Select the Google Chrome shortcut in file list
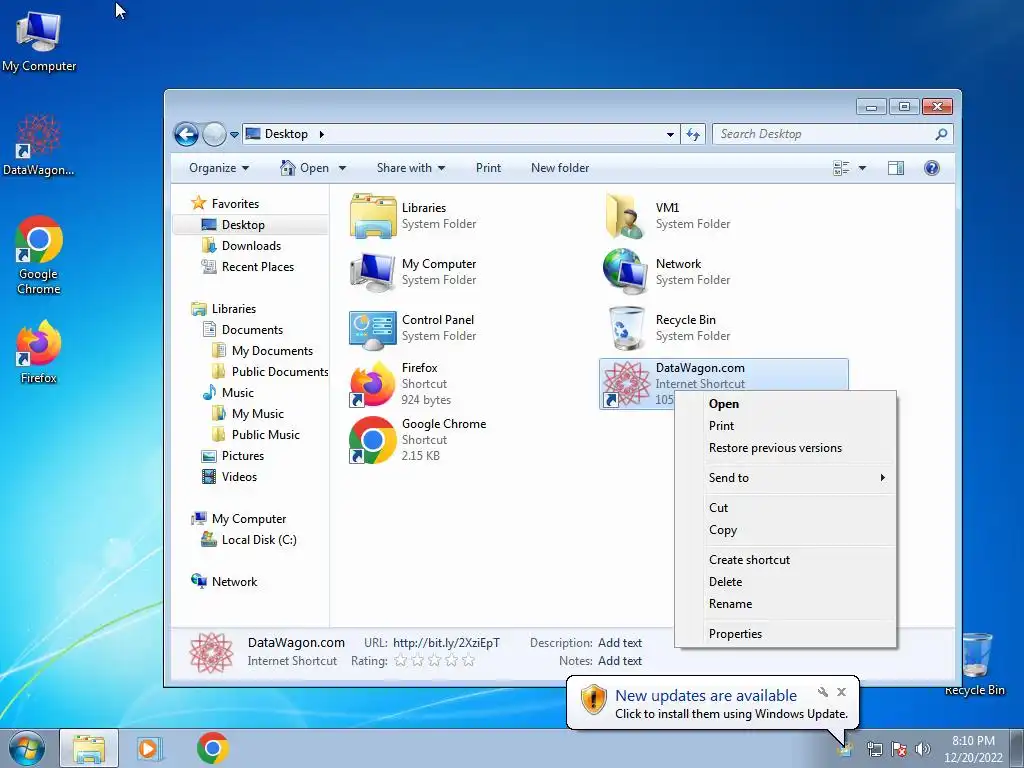Viewport: 1024px width, 768px height. pos(372,440)
